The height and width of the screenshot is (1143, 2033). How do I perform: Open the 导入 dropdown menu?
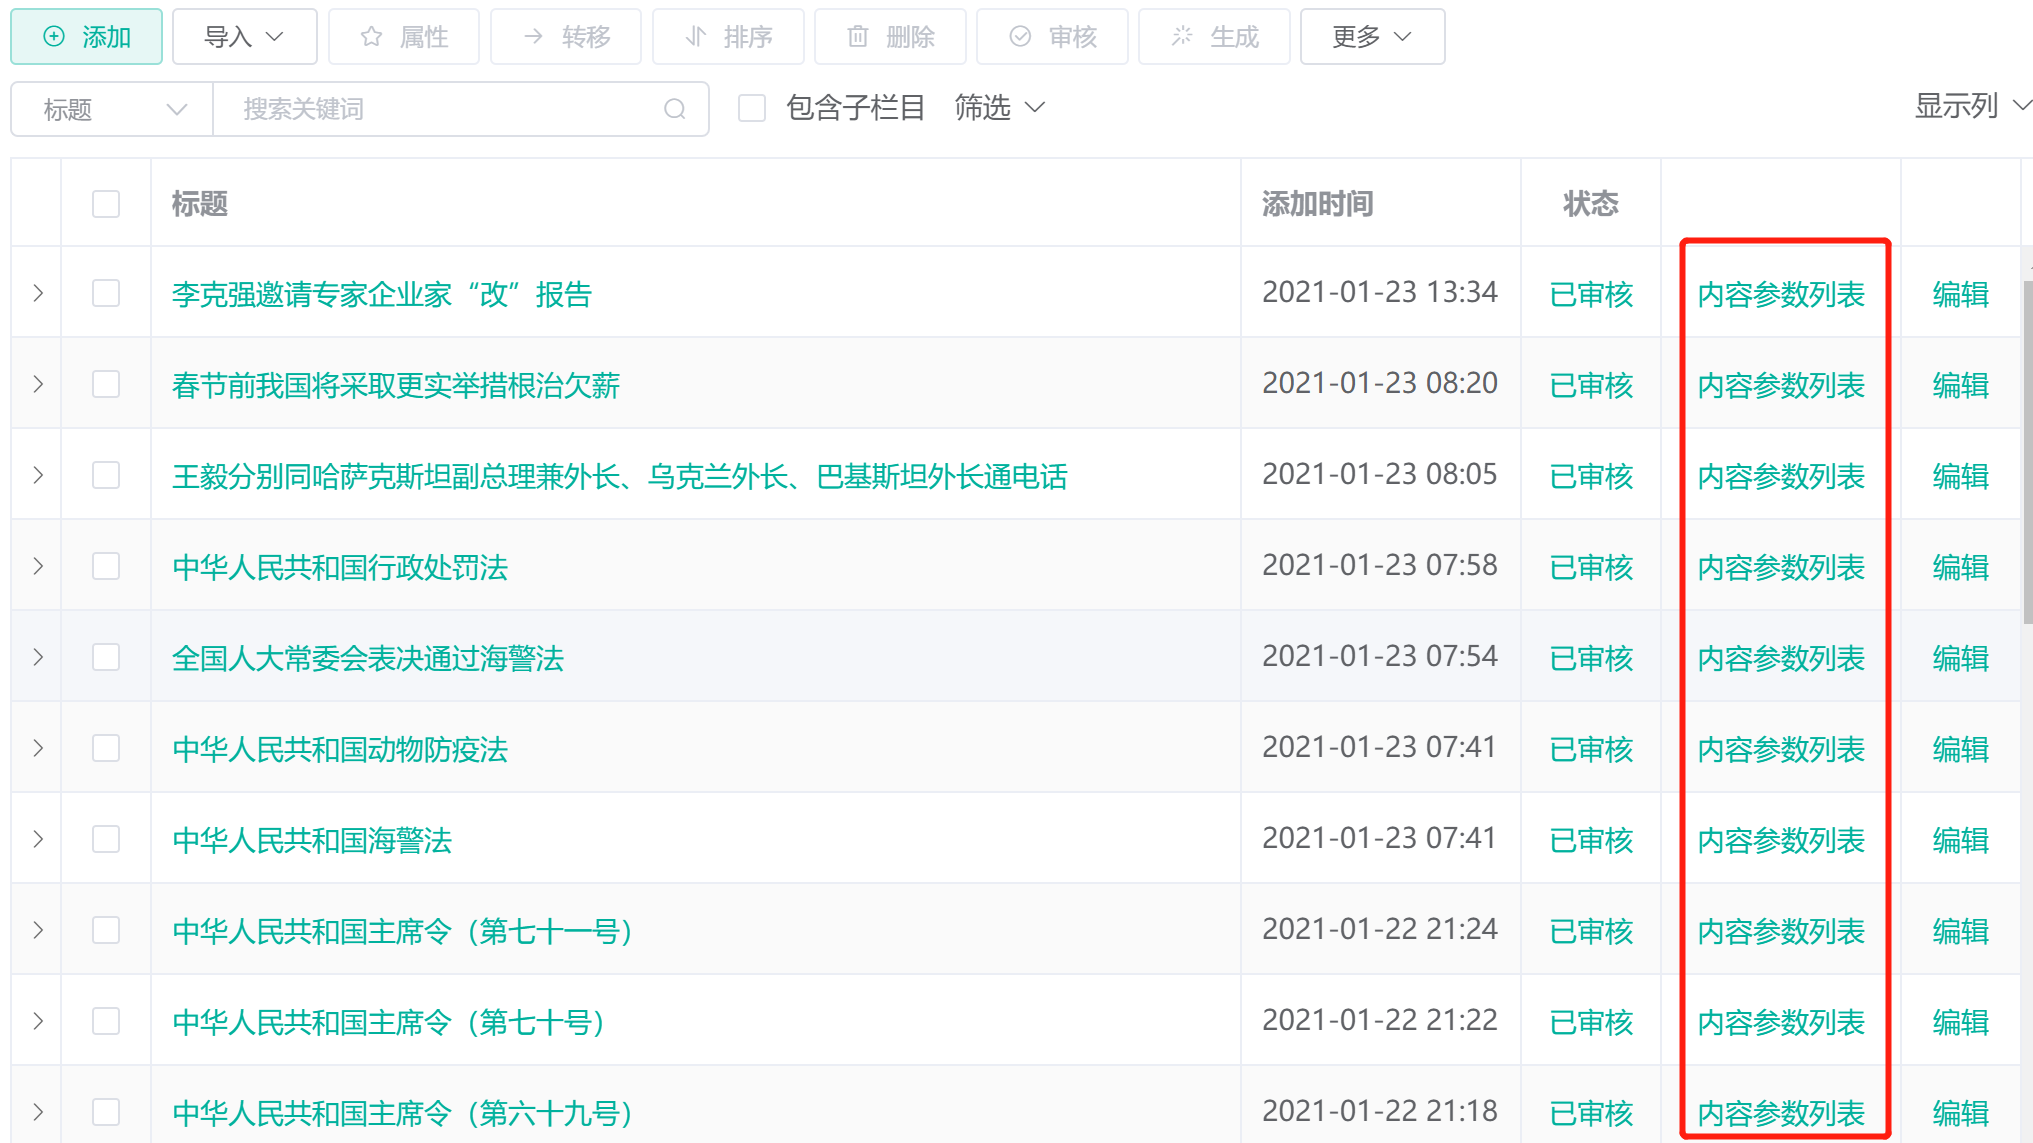click(x=244, y=37)
